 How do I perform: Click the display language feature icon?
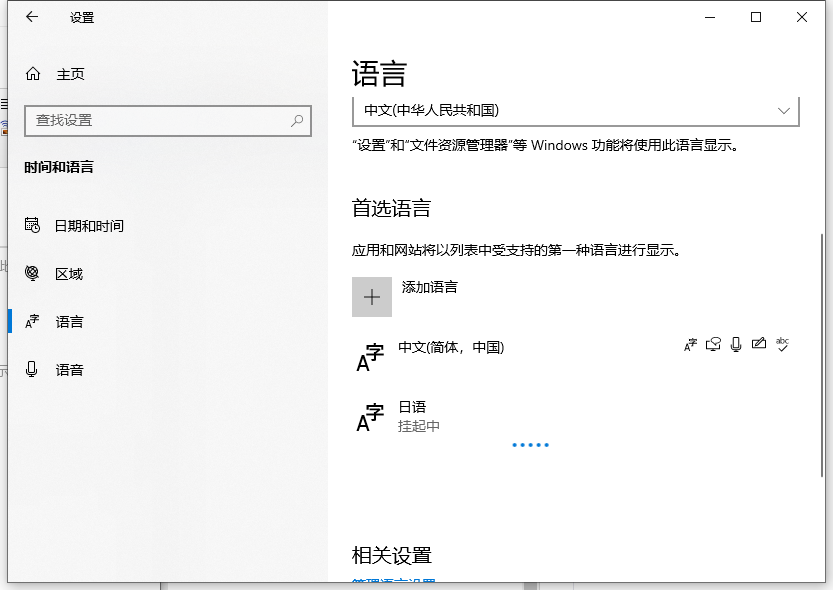click(690, 345)
